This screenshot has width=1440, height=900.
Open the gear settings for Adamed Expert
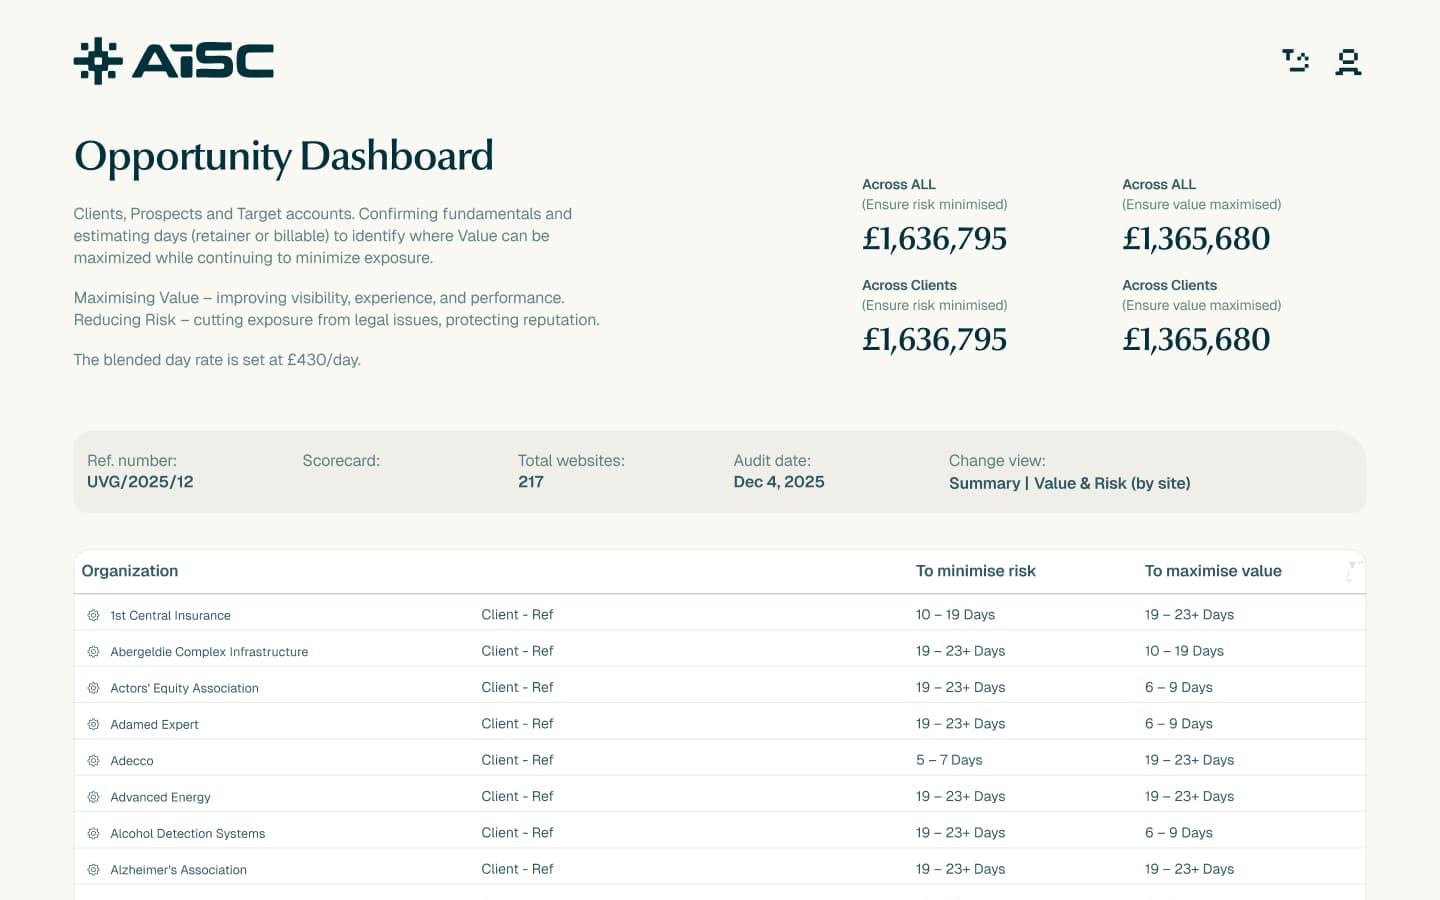pos(93,723)
